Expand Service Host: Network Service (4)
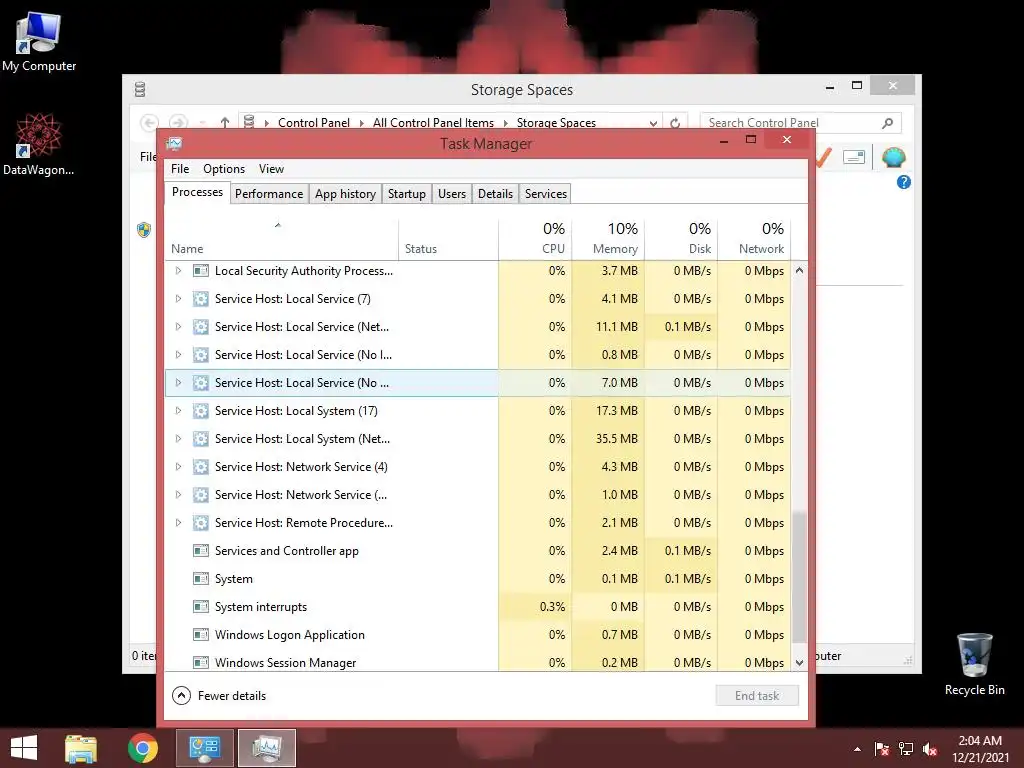1024x768 pixels. (178, 467)
